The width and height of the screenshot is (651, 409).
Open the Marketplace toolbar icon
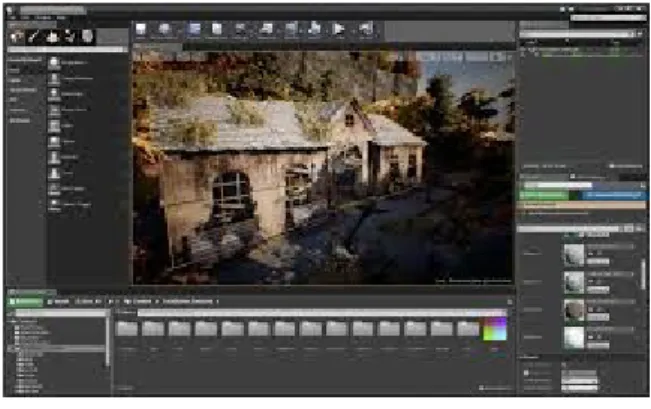[217, 30]
